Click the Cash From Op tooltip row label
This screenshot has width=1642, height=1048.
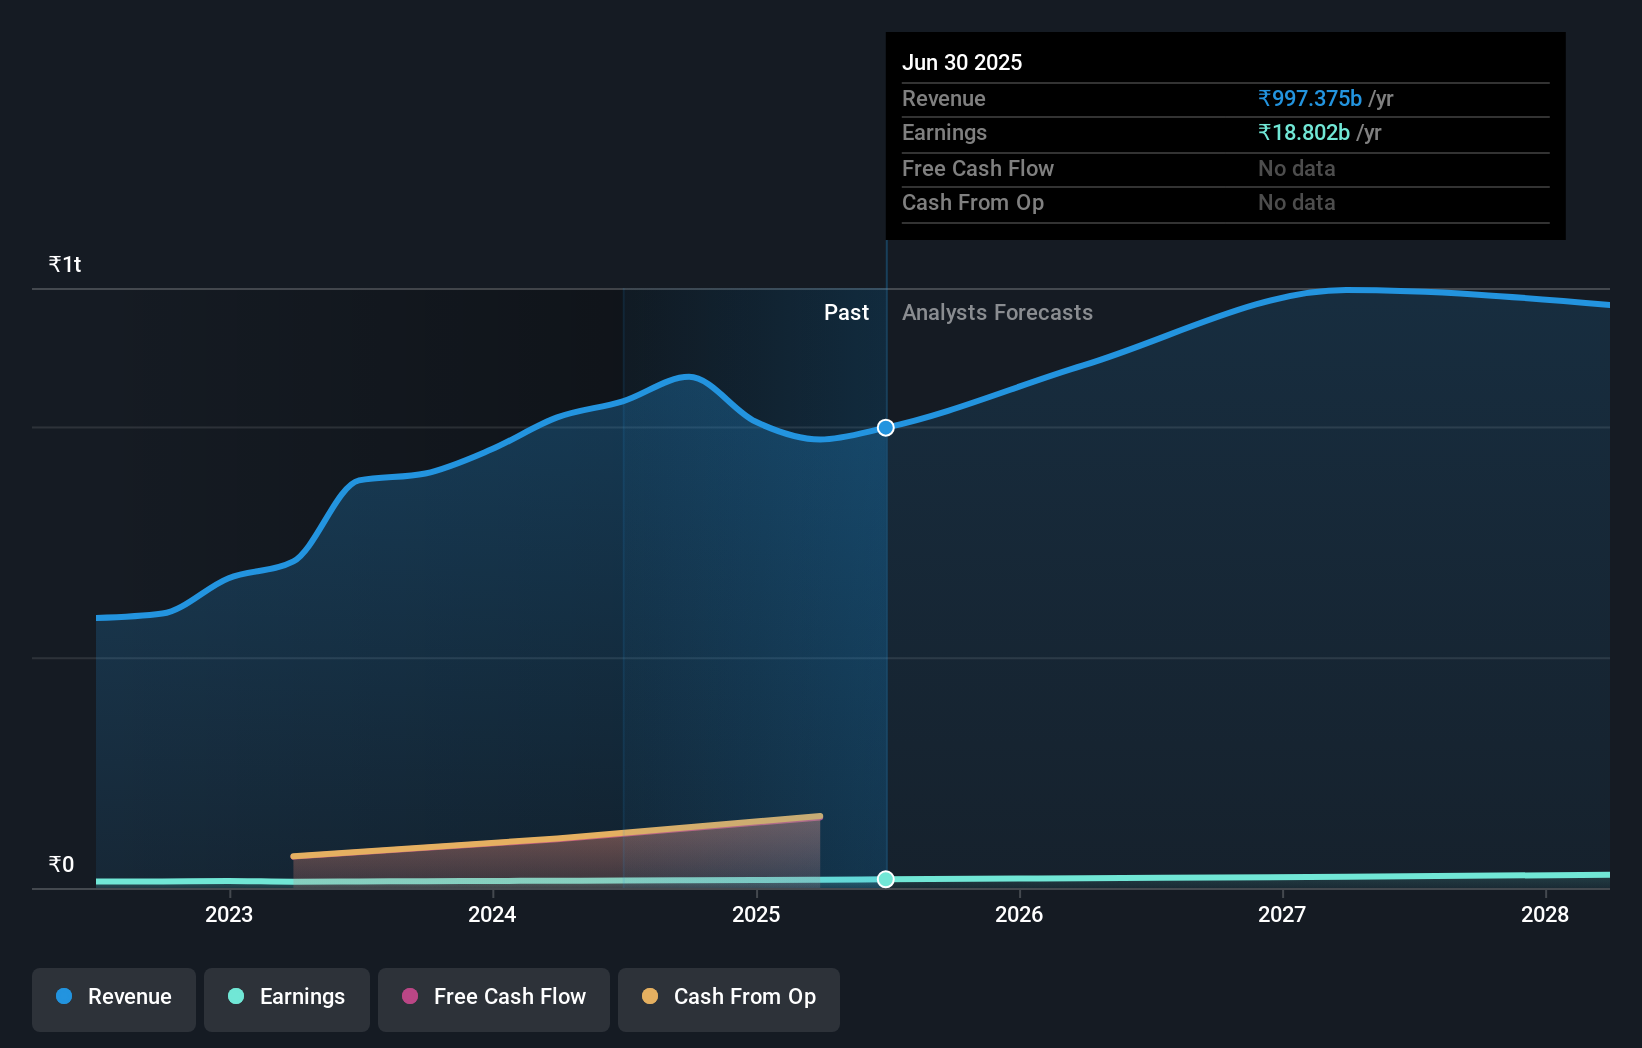click(x=973, y=202)
